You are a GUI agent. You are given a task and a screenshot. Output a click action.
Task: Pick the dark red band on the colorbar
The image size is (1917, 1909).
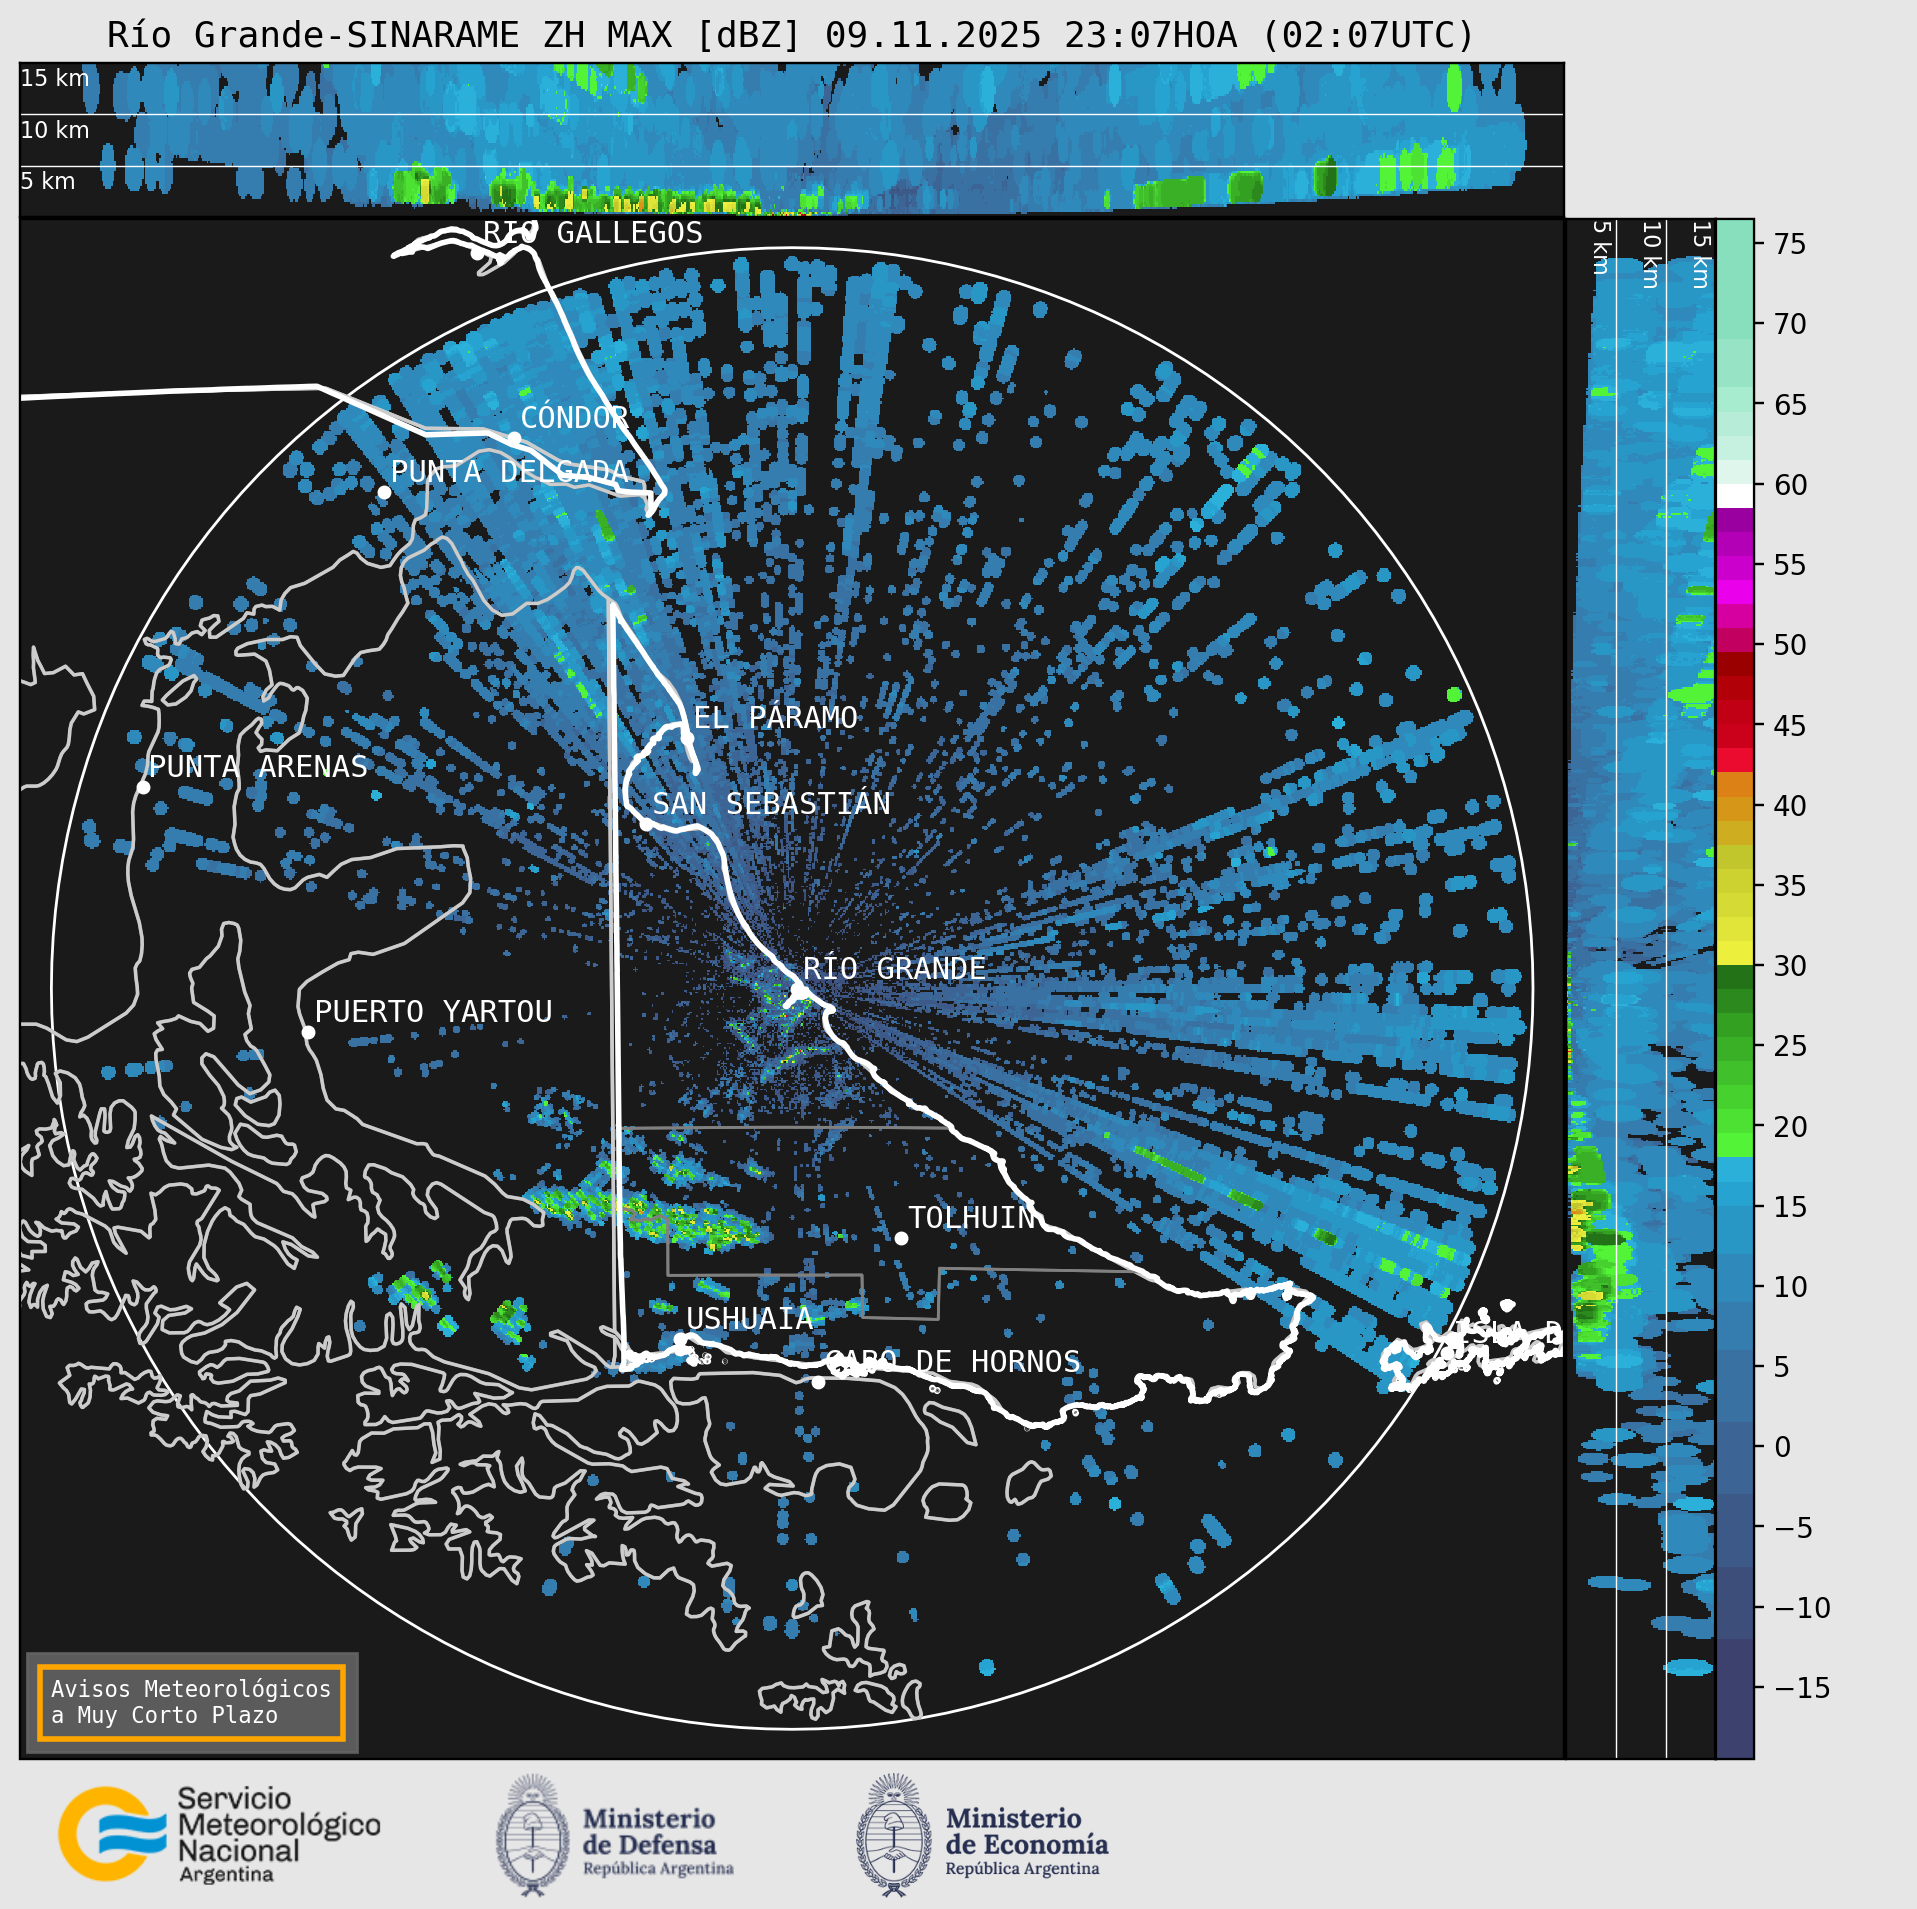[x=1735, y=664]
